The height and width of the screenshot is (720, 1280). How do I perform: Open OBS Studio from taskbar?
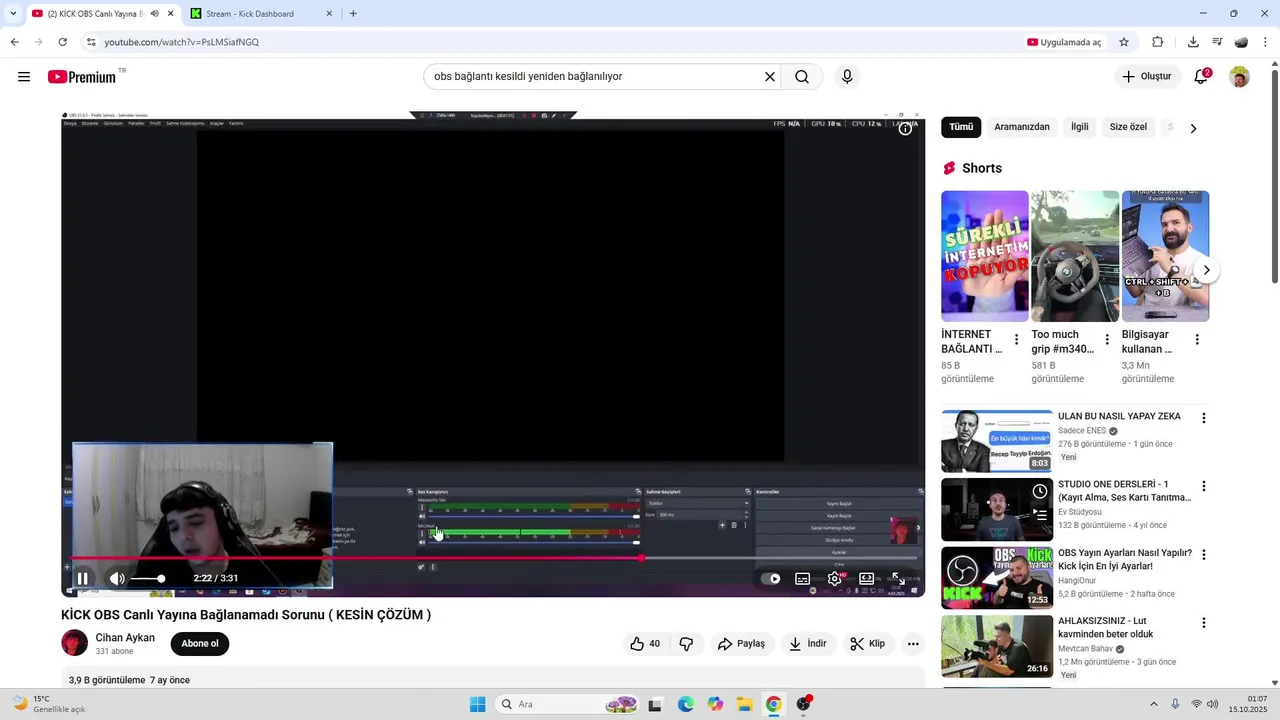(803, 704)
